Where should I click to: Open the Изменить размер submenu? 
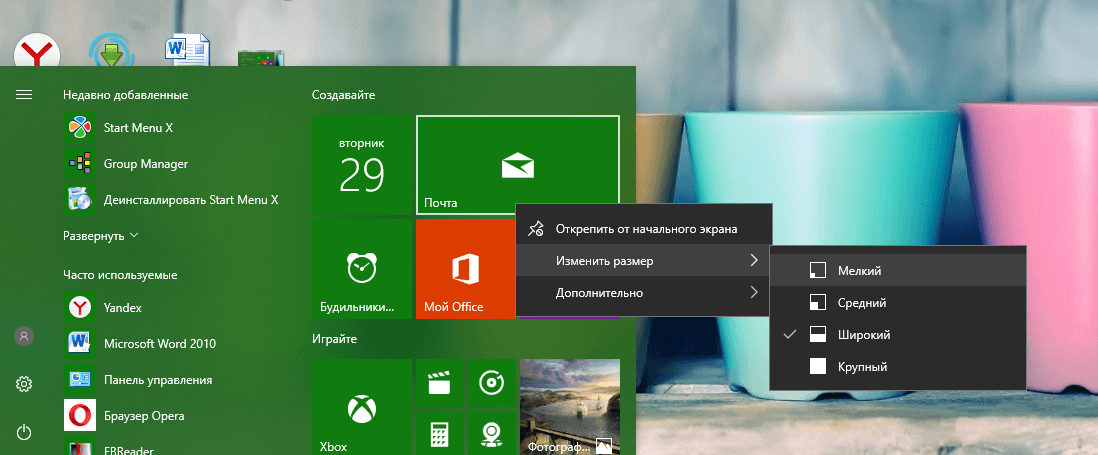coord(644,261)
